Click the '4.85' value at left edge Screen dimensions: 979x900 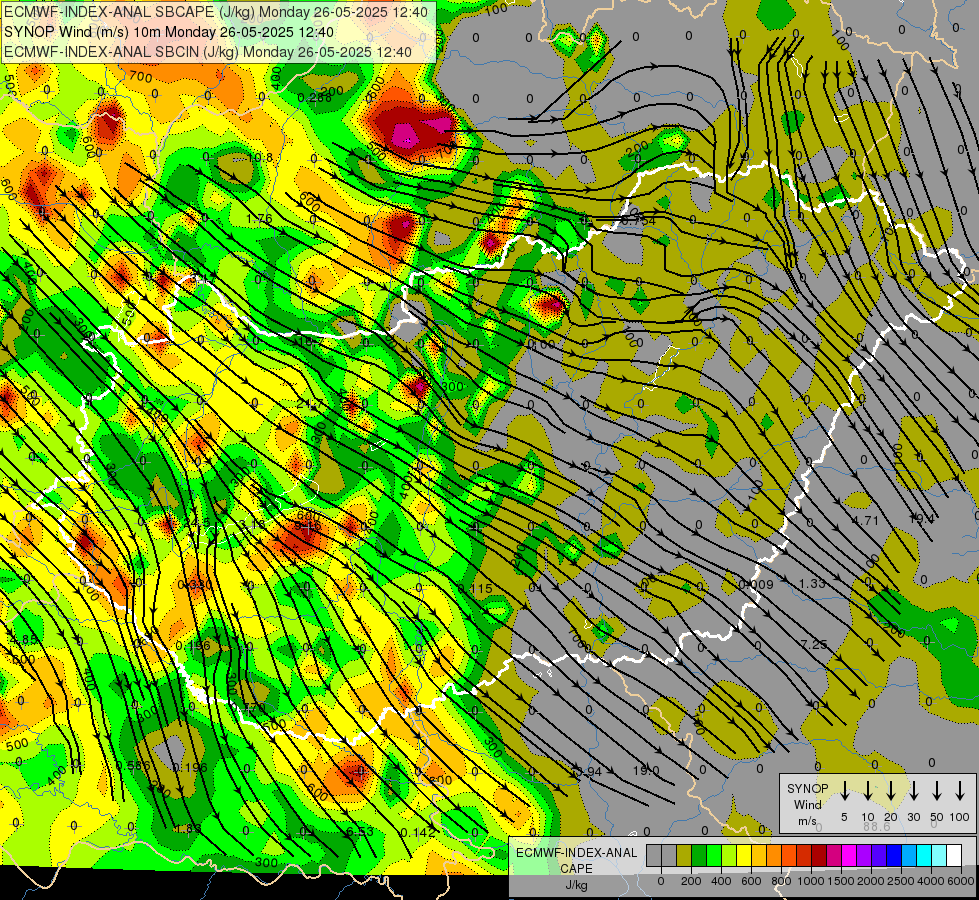click(x=24, y=640)
